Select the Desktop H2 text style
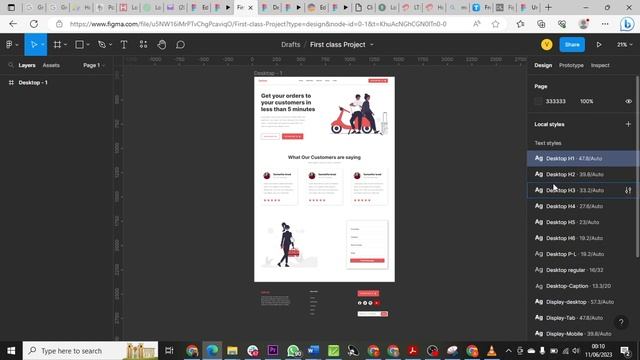Image resolution: width=640 pixels, height=360 pixels. pyautogui.click(x=582, y=174)
